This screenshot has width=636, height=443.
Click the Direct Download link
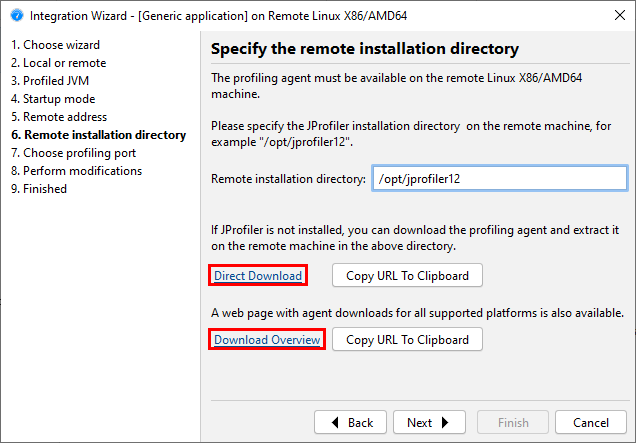pyautogui.click(x=258, y=275)
